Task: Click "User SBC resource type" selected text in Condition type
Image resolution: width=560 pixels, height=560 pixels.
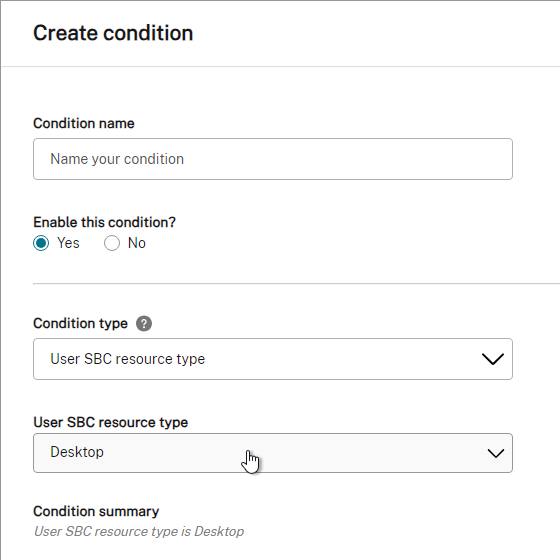Action: (x=128, y=359)
